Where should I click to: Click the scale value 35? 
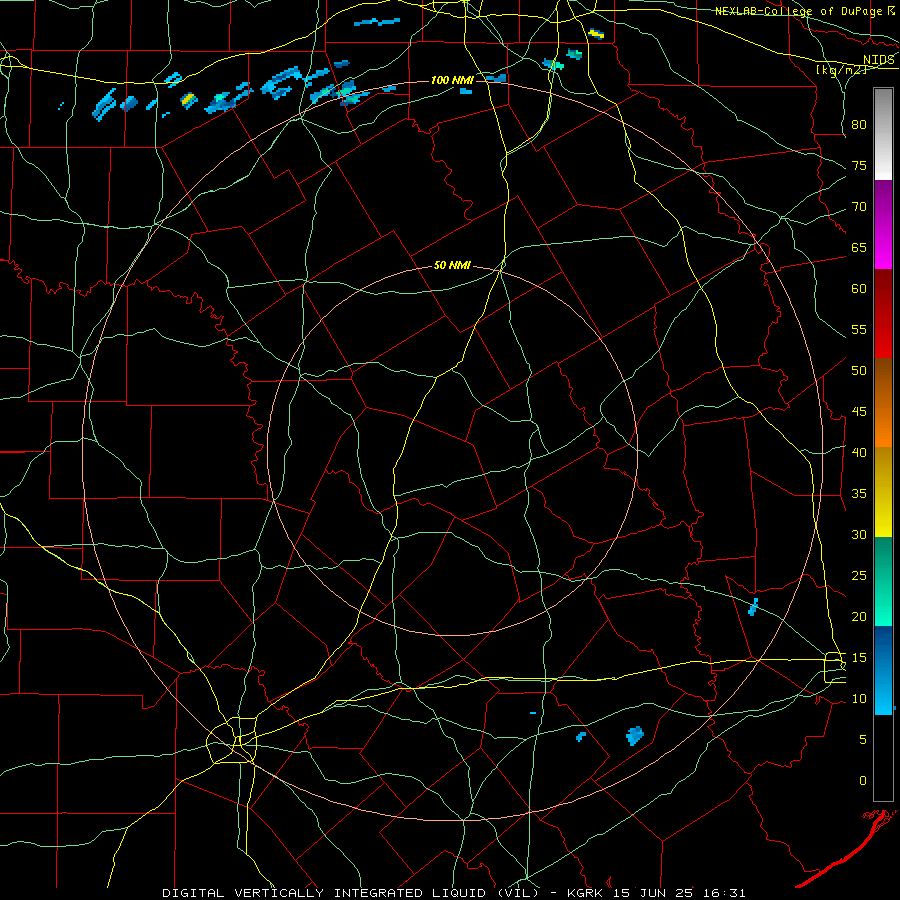tap(859, 494)
